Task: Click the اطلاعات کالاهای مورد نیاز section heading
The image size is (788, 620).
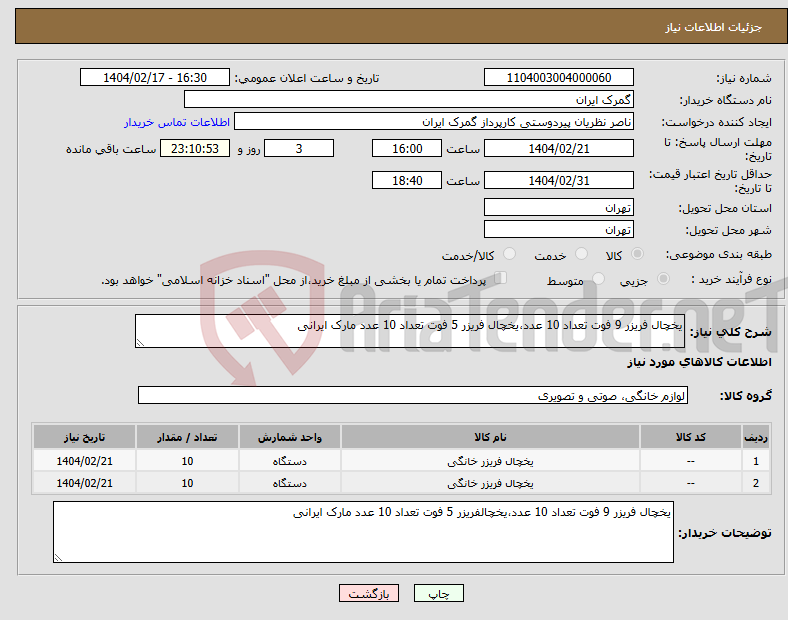Action: pos(699,362)
